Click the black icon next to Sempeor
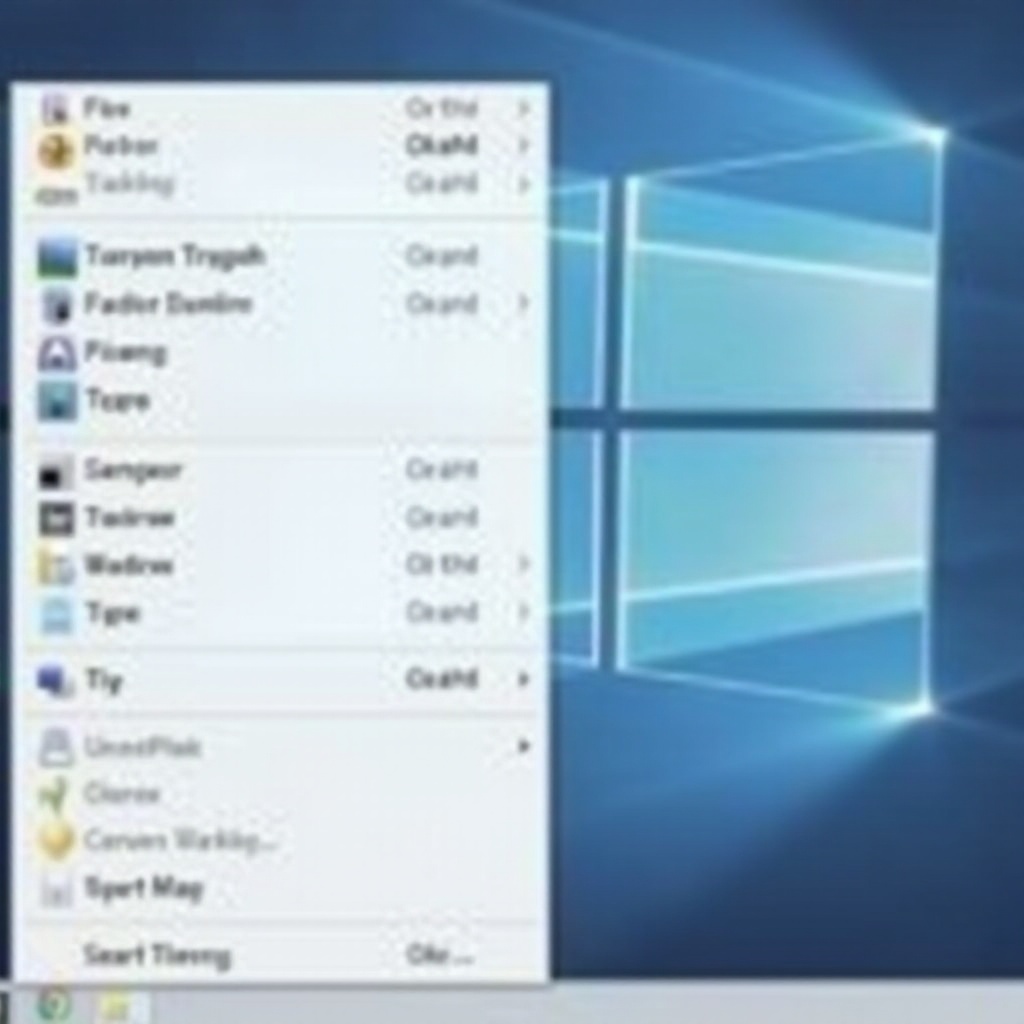 (56, 472)
